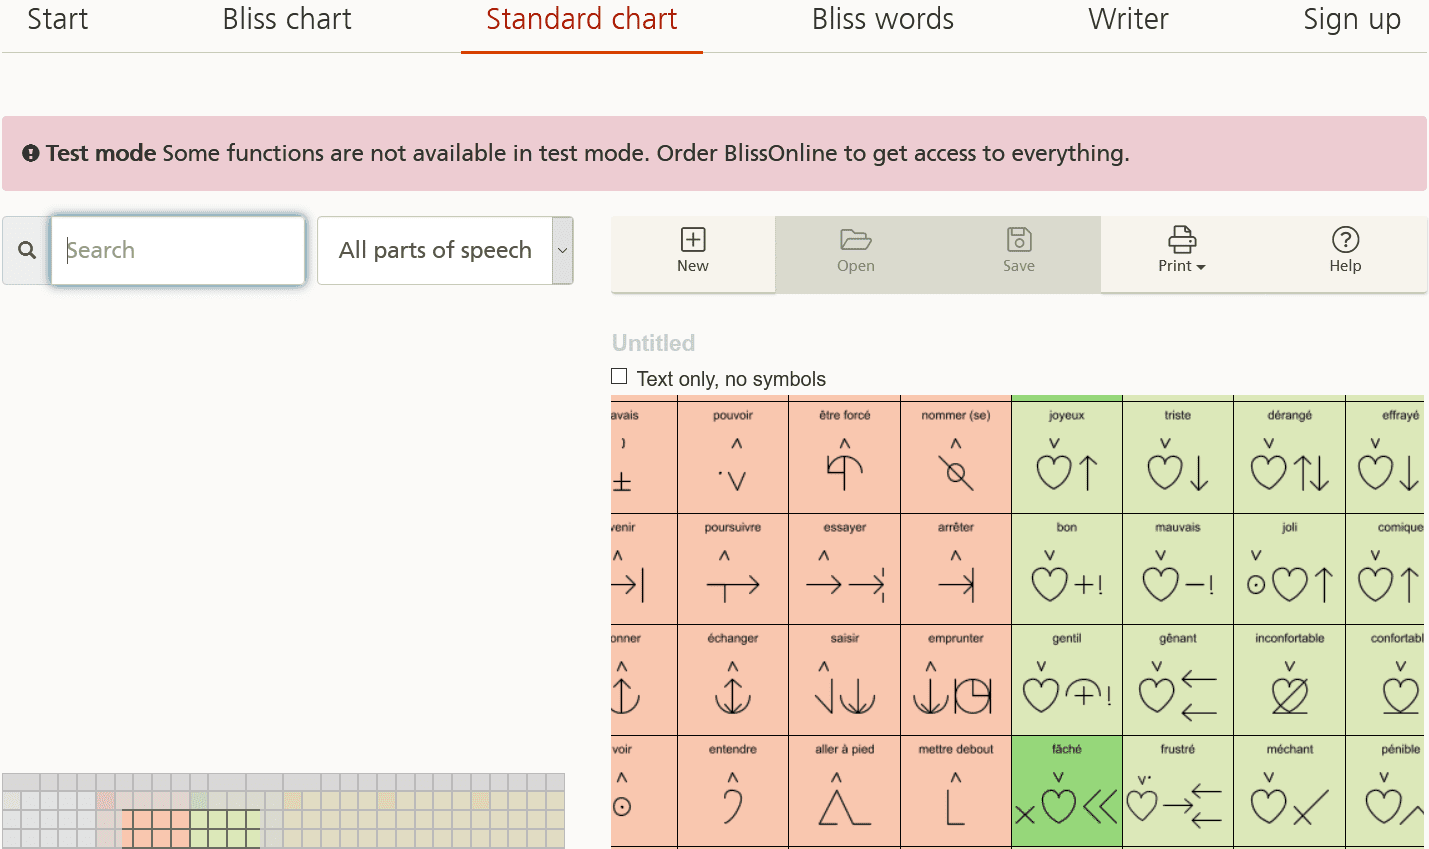
Task: Click the Sign up link
Action: pos(1352,20)
